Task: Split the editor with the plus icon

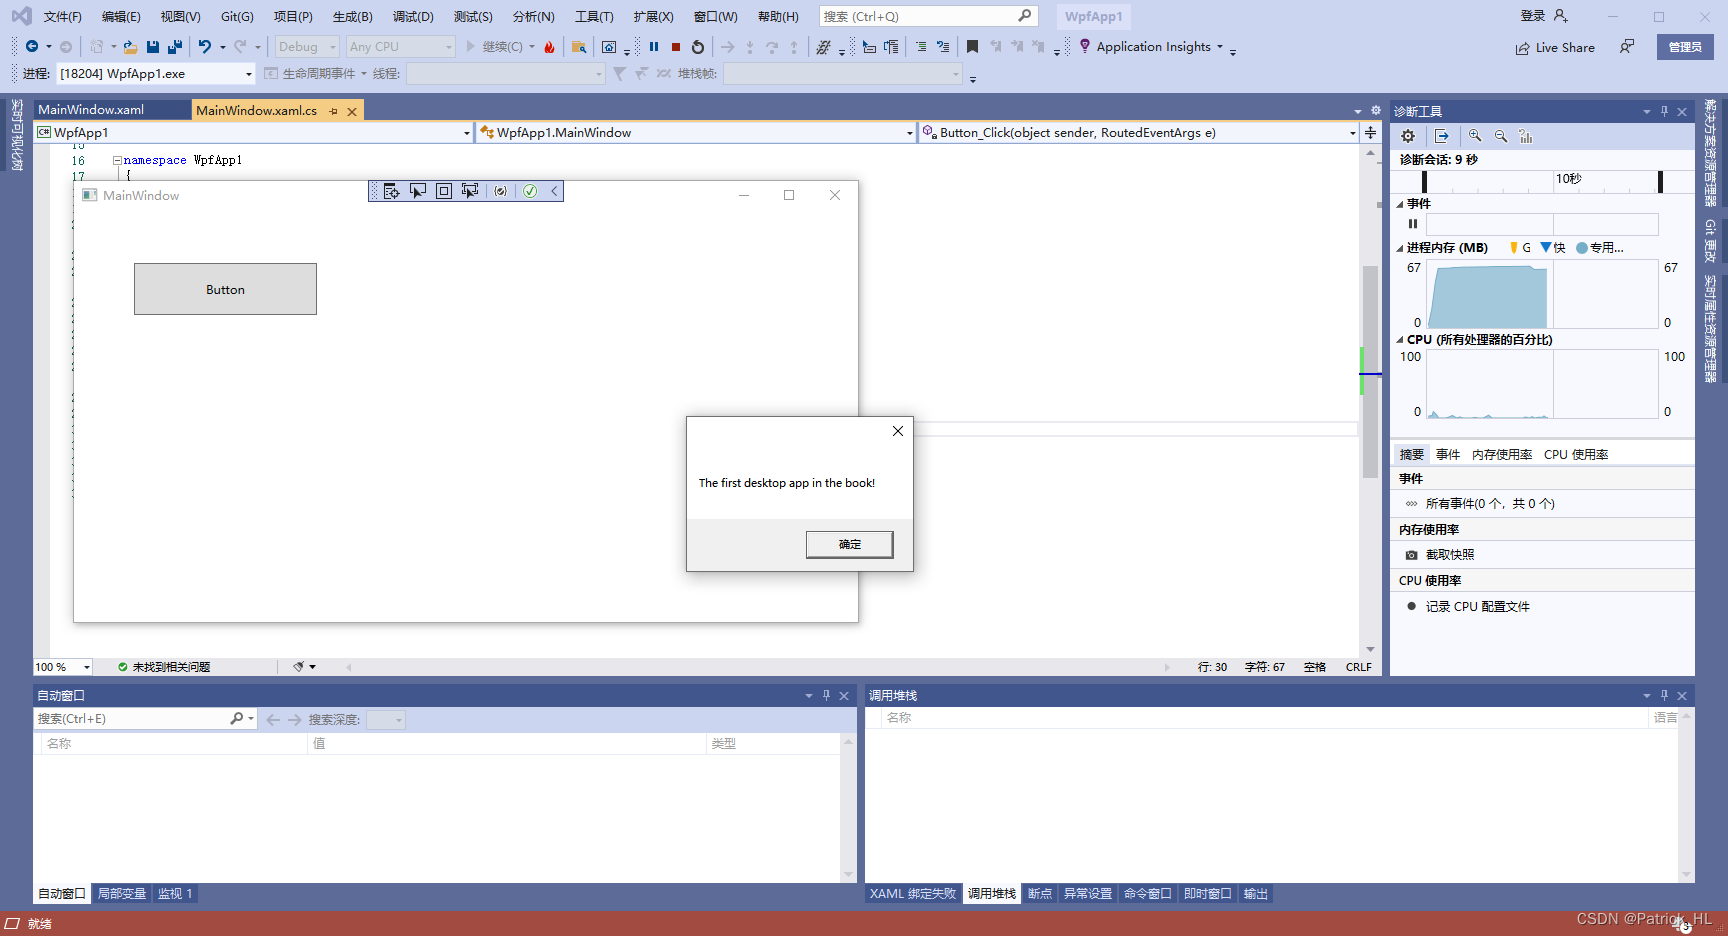Action: [1370, 132]
